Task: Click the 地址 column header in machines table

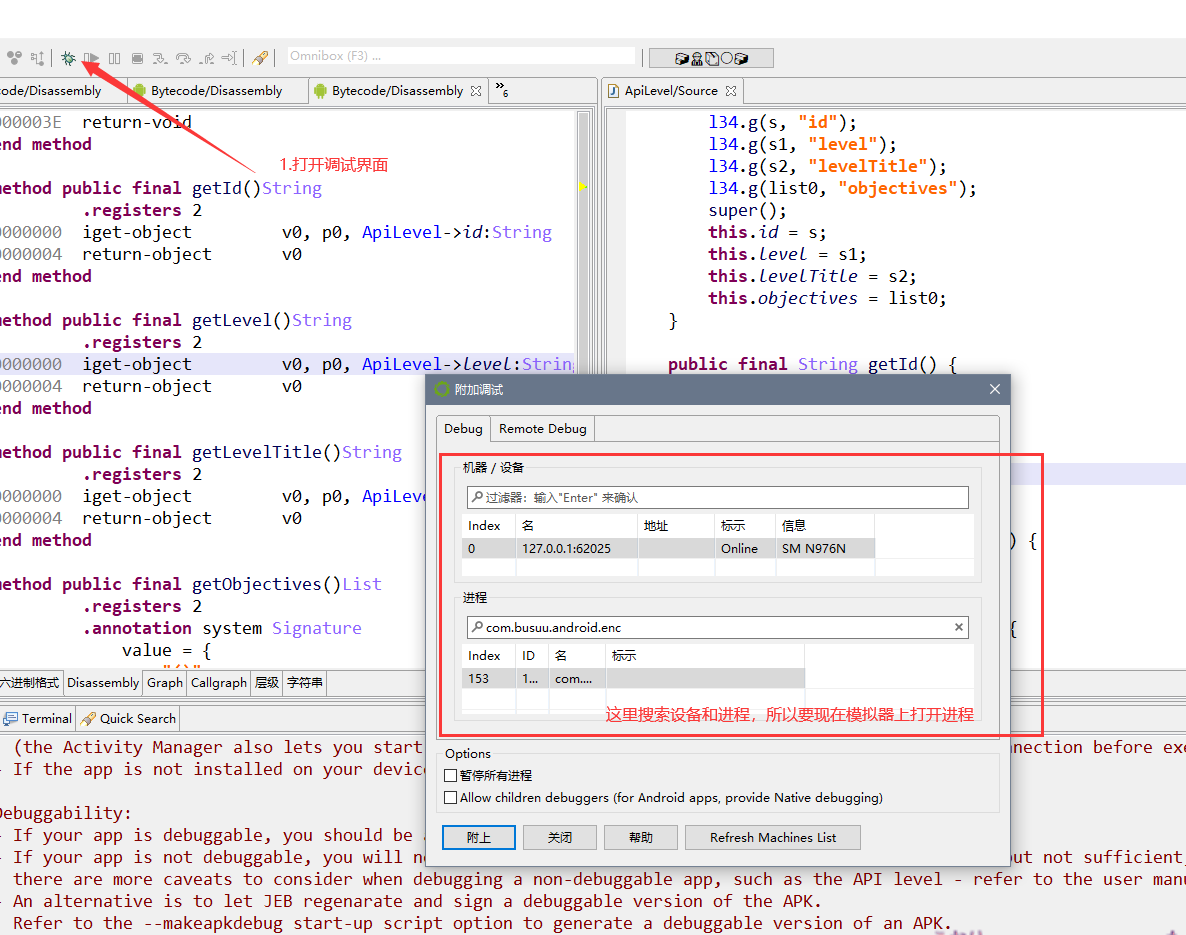Action: point(676,526)
